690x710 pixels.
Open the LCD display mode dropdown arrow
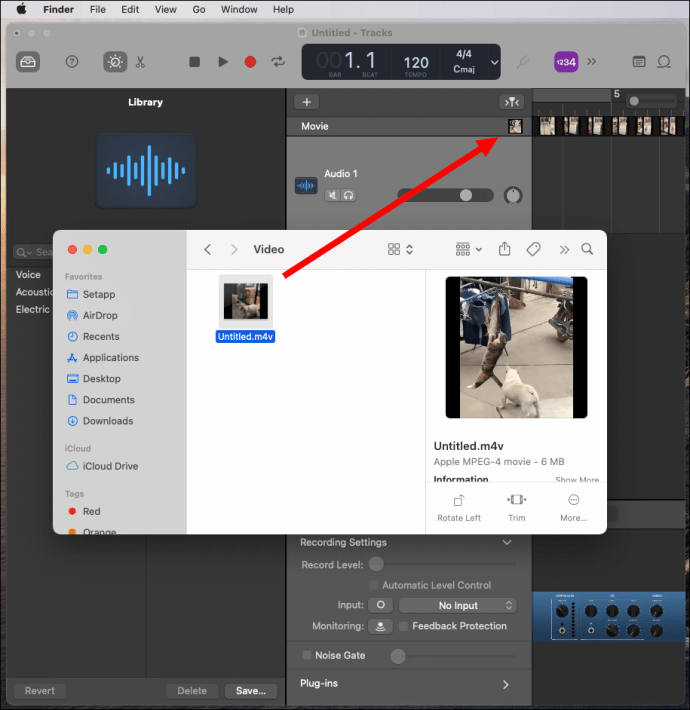tap(494, 62)
